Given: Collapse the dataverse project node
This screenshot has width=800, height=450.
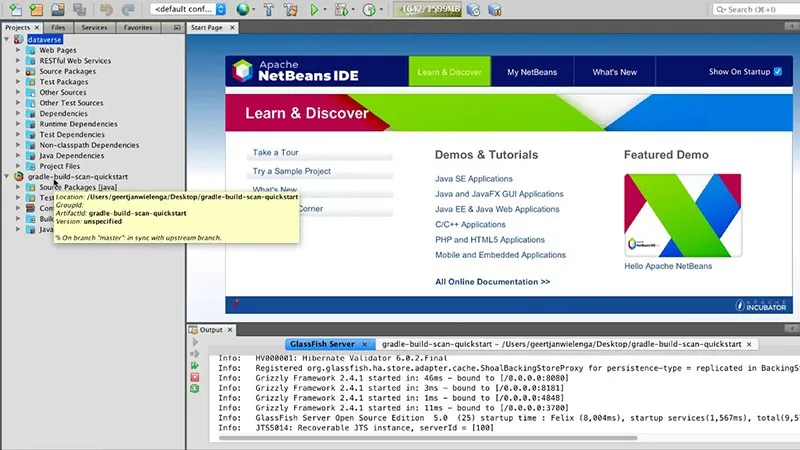Looking at the screenshot, I should tap(7, 39).
